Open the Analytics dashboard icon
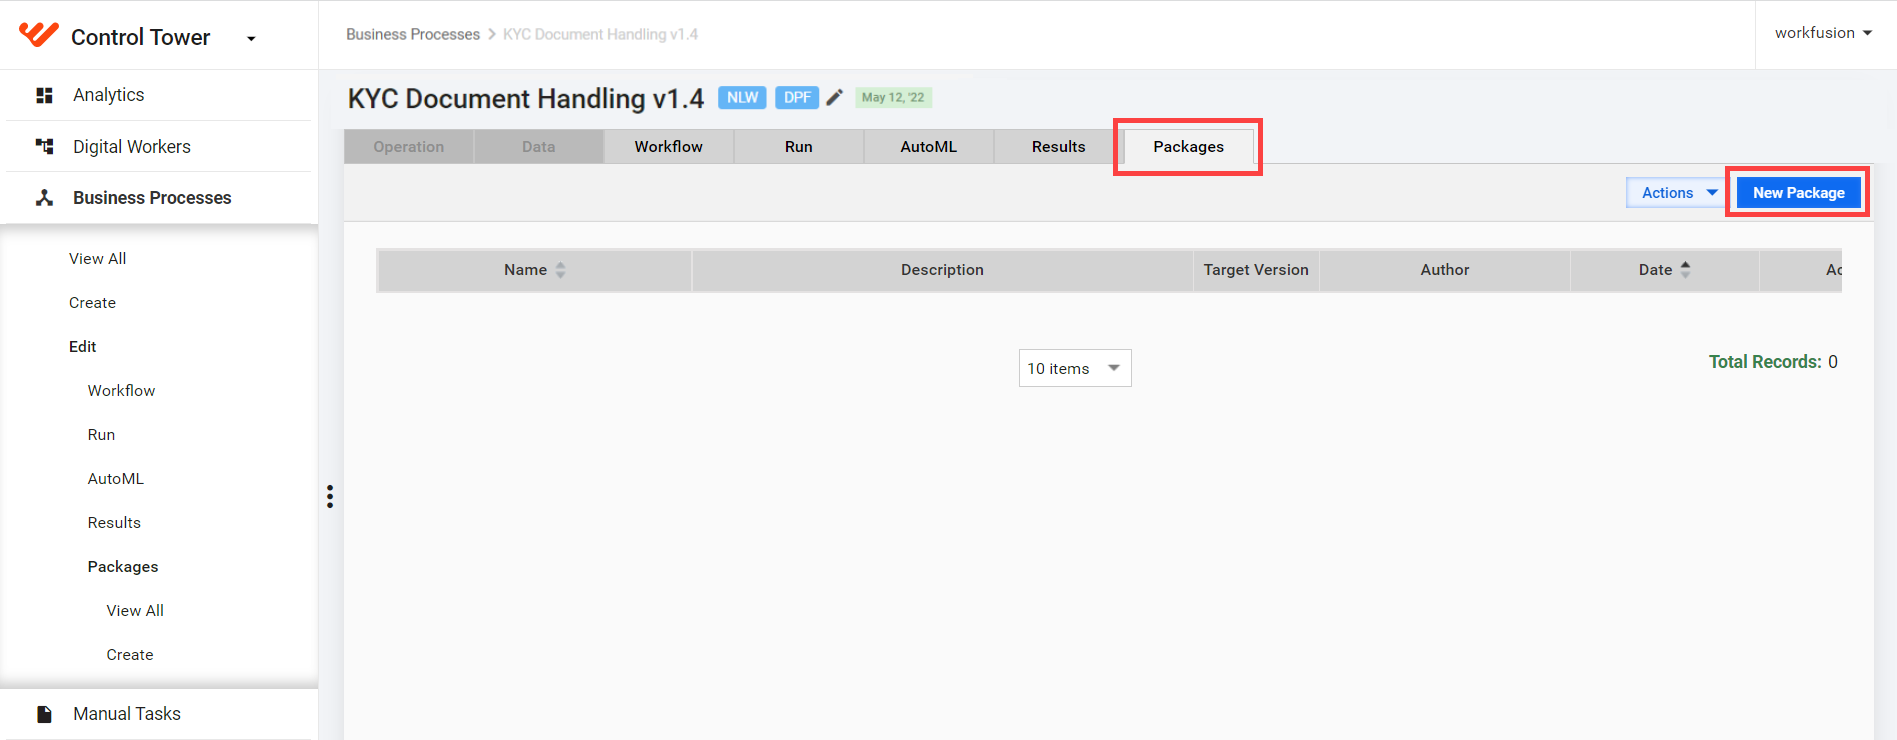 coord(44,95)
